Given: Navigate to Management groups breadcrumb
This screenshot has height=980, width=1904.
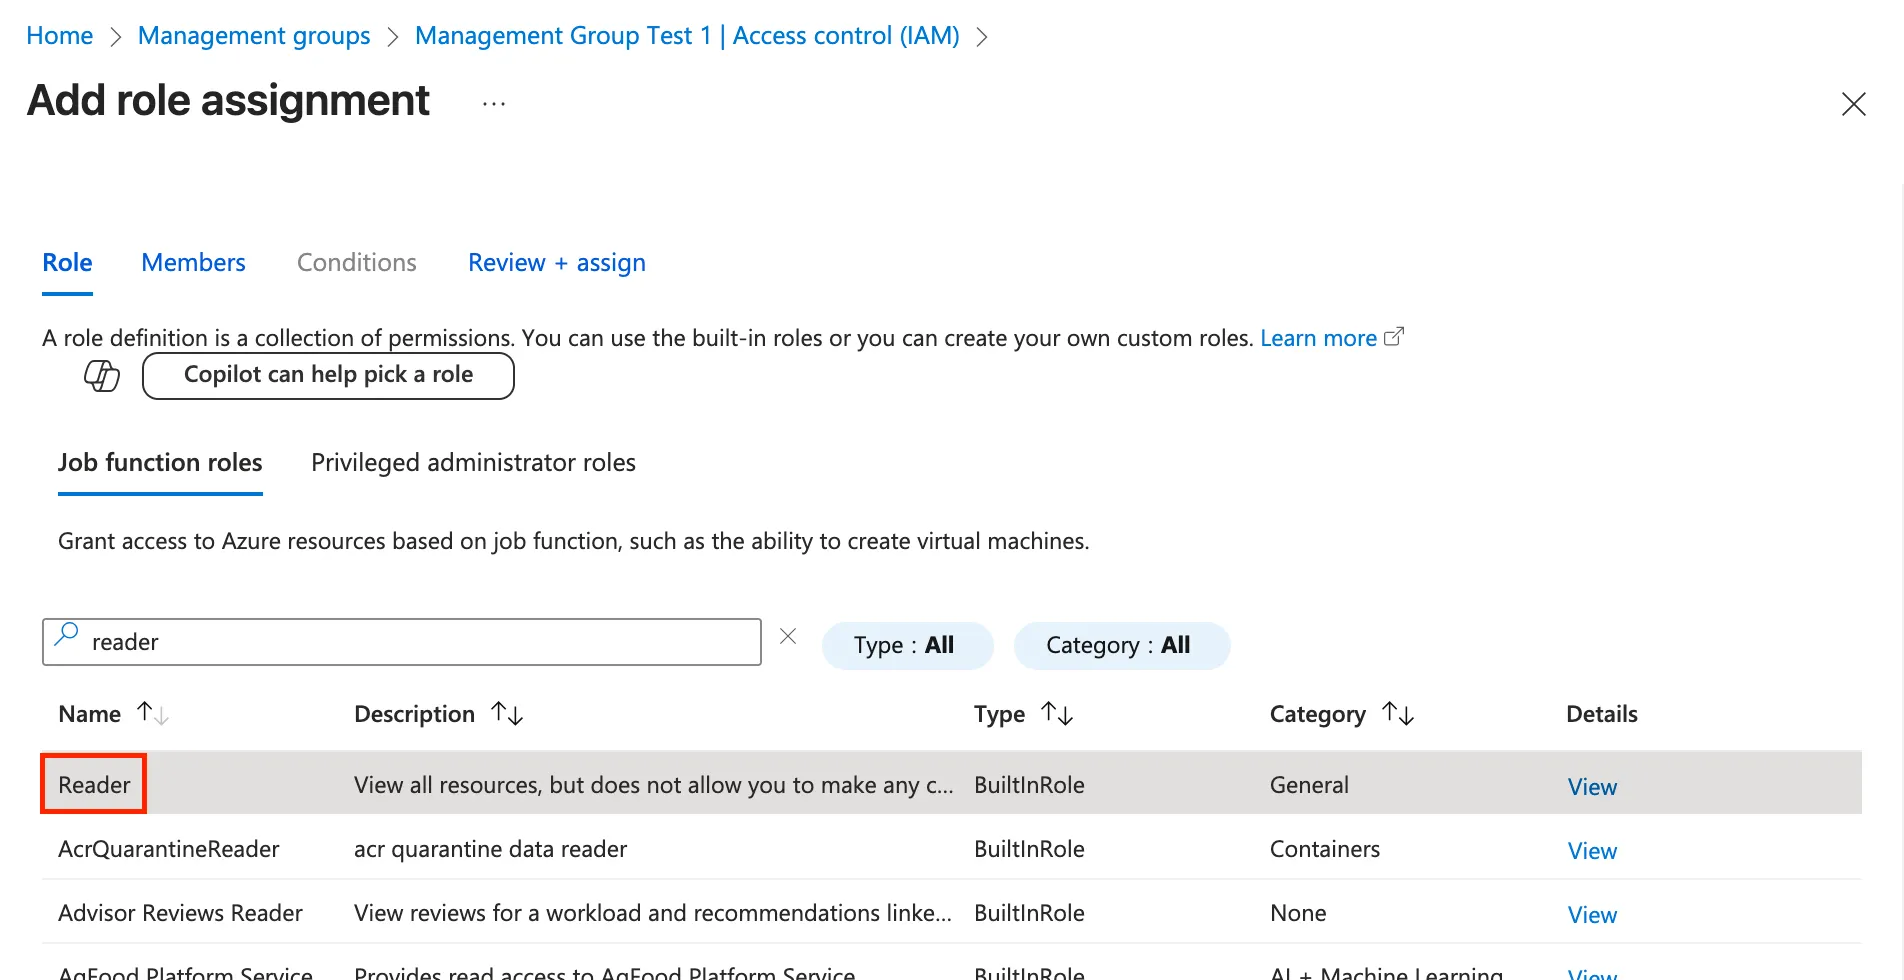Looking at the screenshot, I should coord(254,36).
